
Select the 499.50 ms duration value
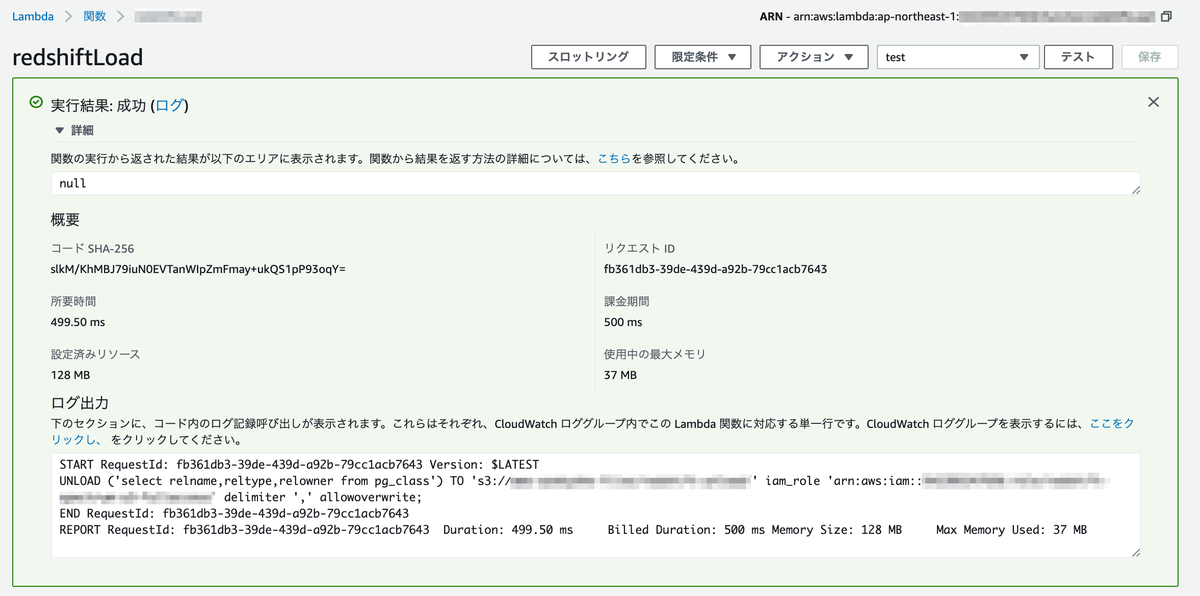(78, 322)
